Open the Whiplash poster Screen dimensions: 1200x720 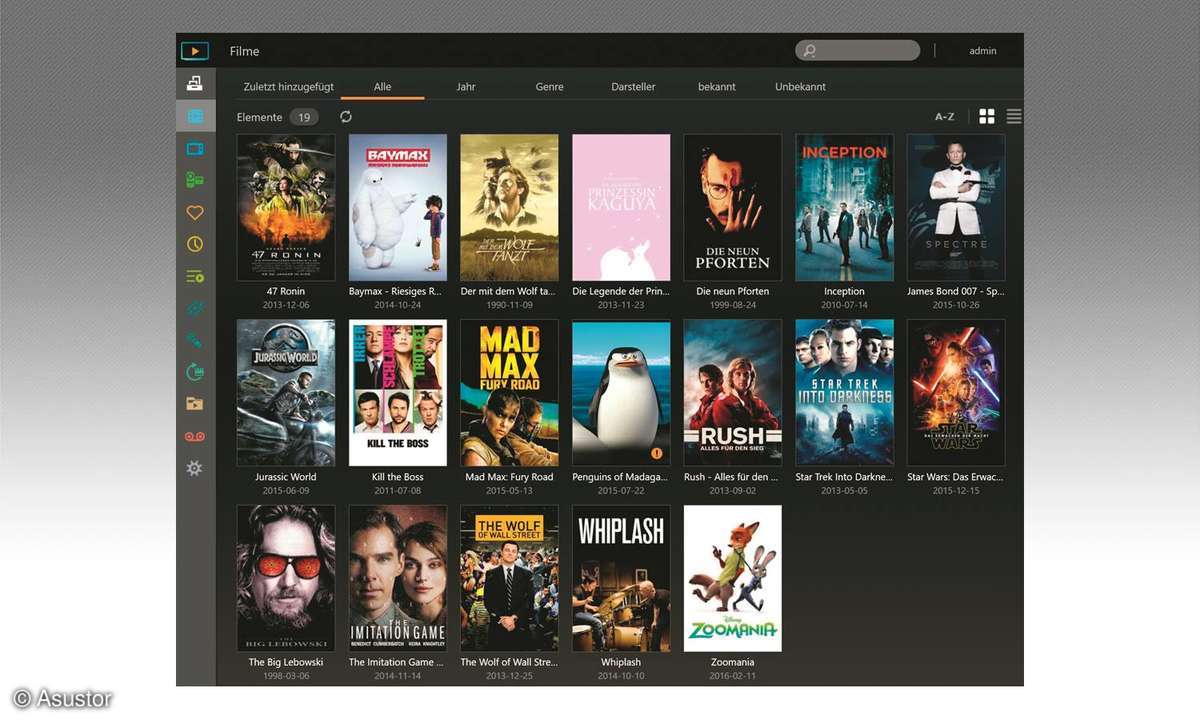(x=621, y=578)
